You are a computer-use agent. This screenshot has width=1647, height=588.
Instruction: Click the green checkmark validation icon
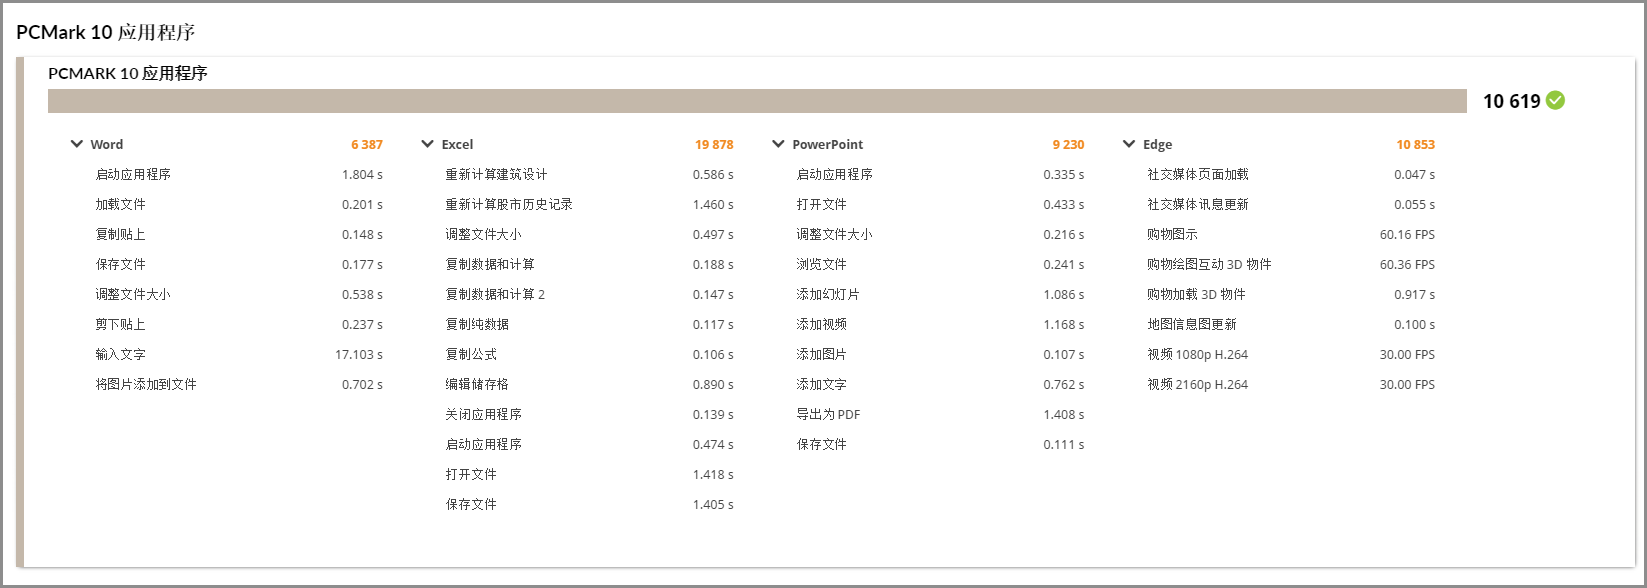point(1555,100)
